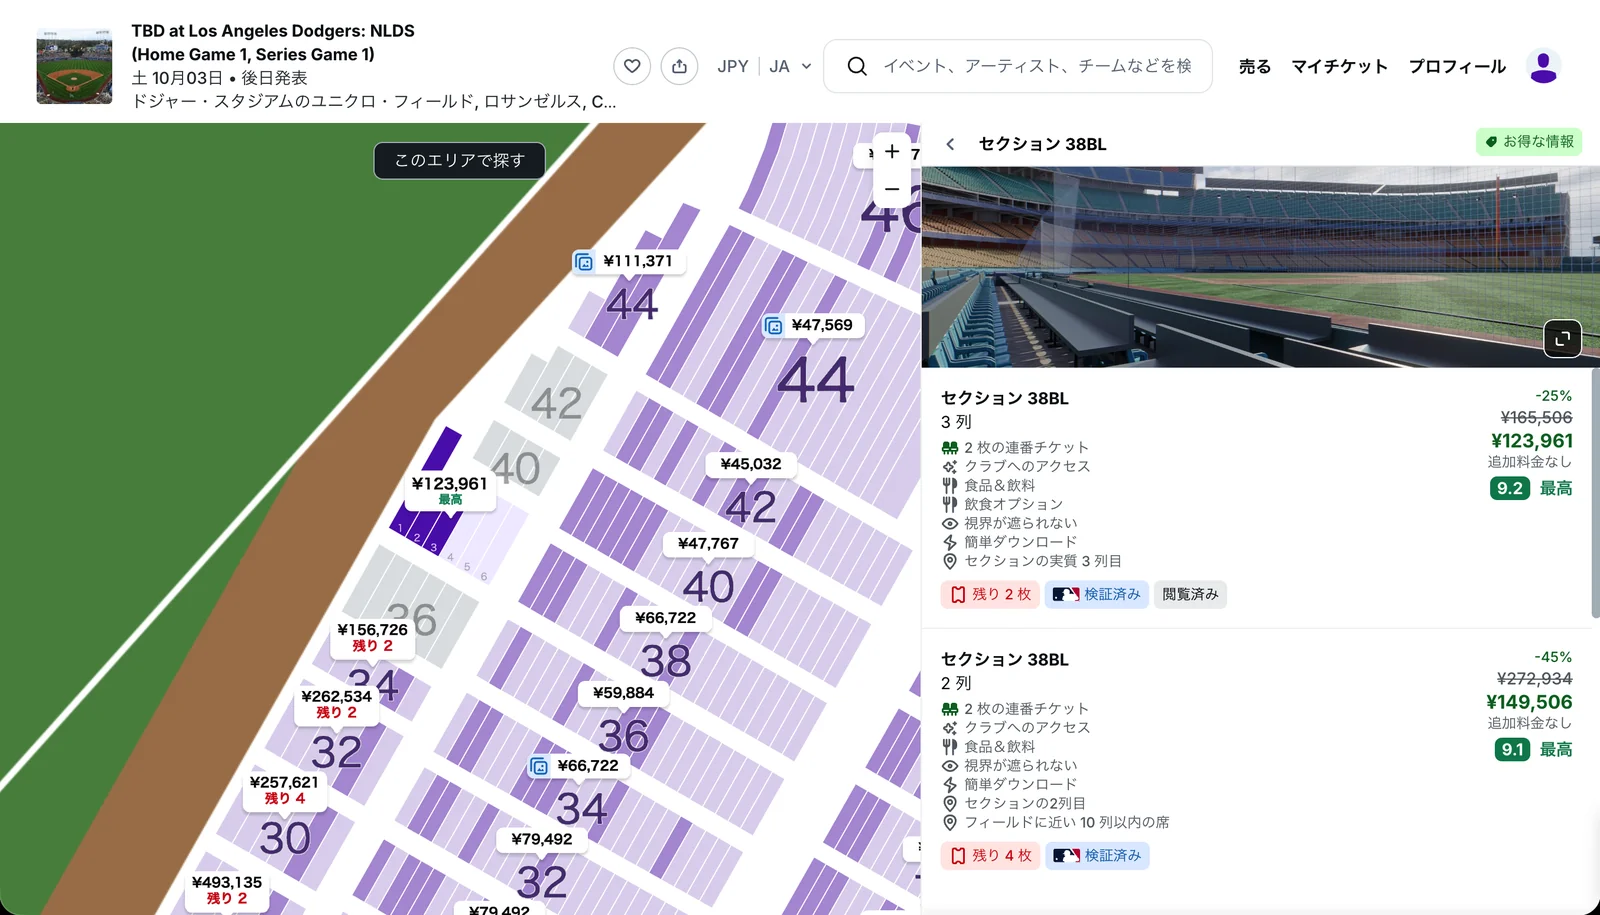Open the 売る menu item
The image size is (1600, 915).
(1255, 66)
